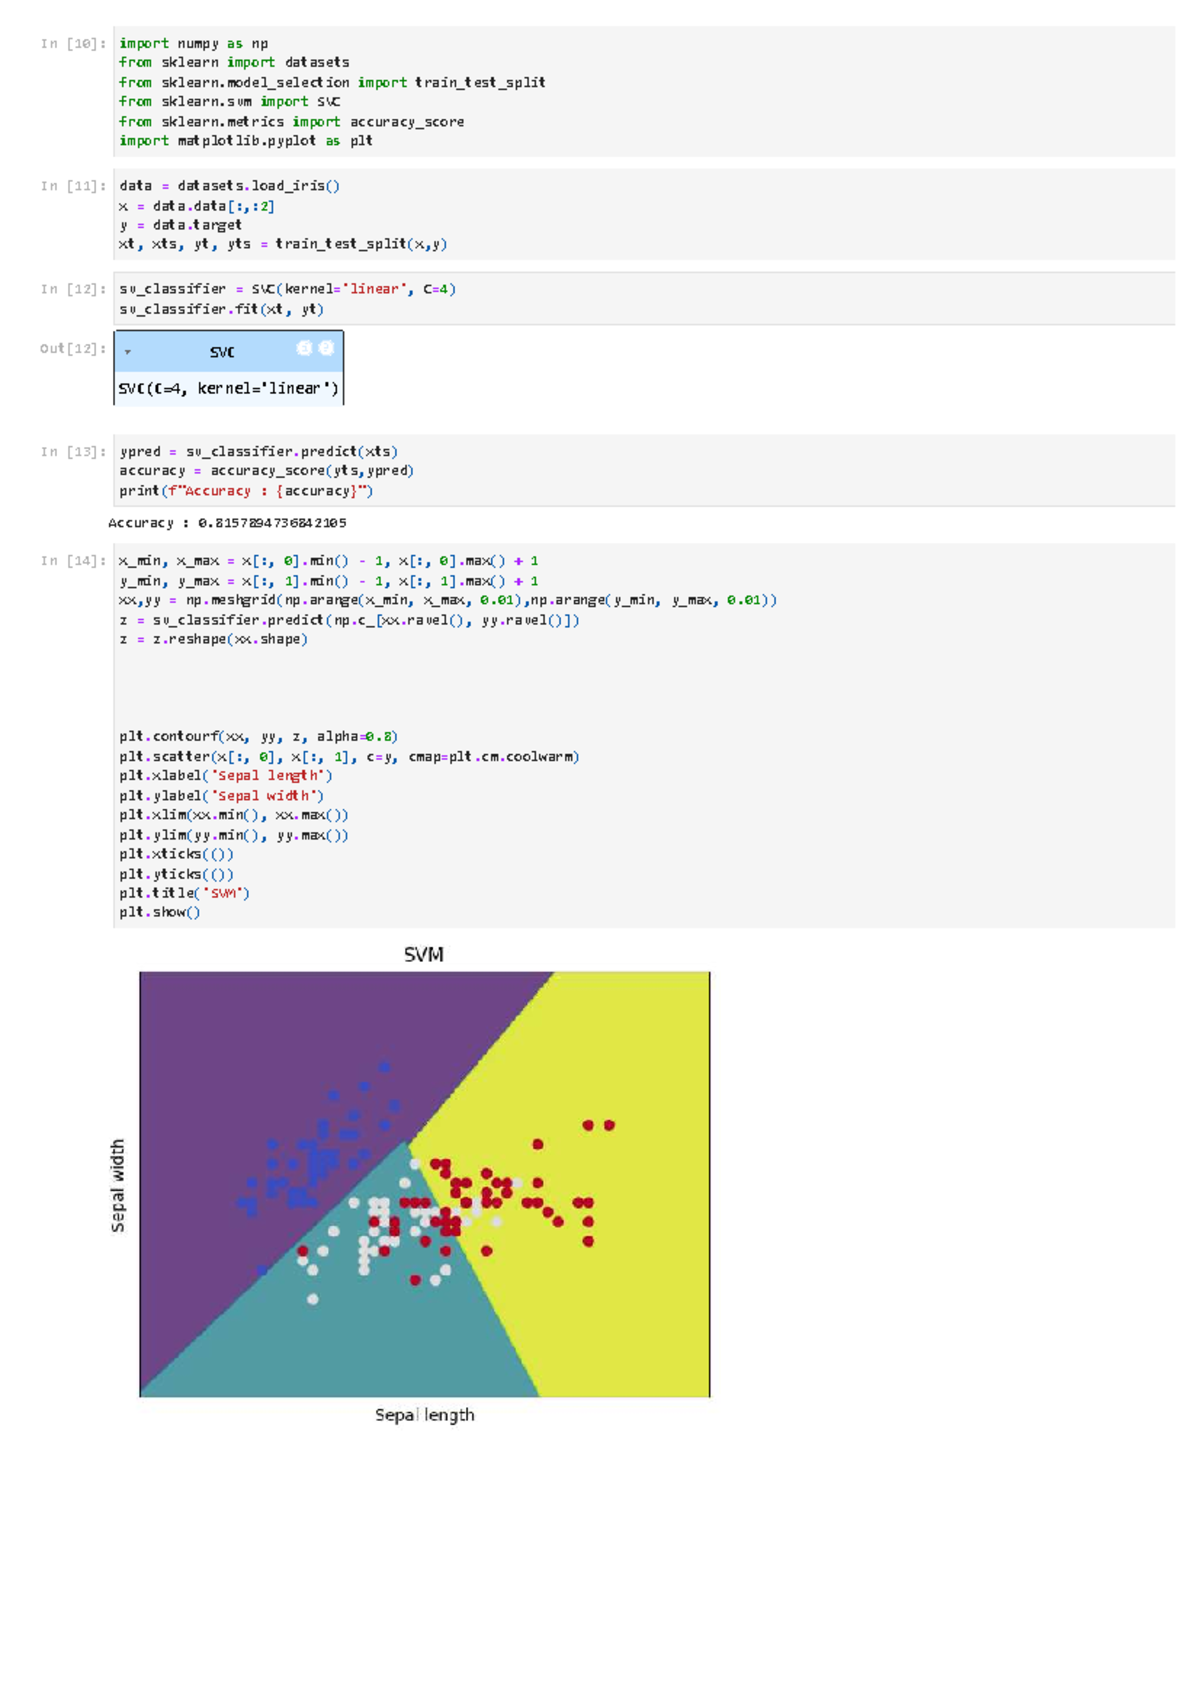Collapse the SVC estimator arrow
1200x1698 pixels.
pyautogui.click(x=128, y=352)
